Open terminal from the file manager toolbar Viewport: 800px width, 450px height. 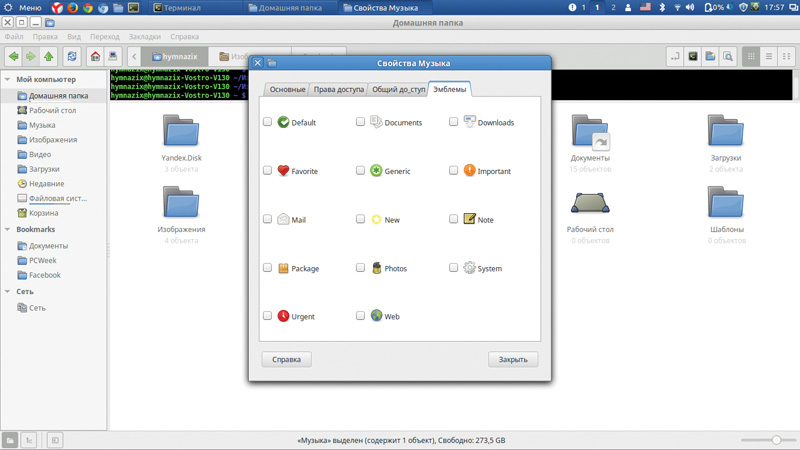coord(692,57)
